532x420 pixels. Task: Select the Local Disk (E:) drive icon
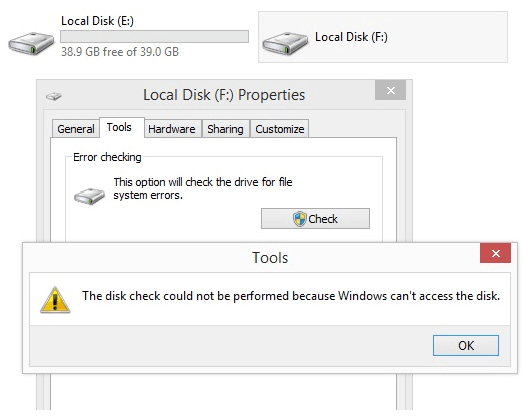click(31, 43)
